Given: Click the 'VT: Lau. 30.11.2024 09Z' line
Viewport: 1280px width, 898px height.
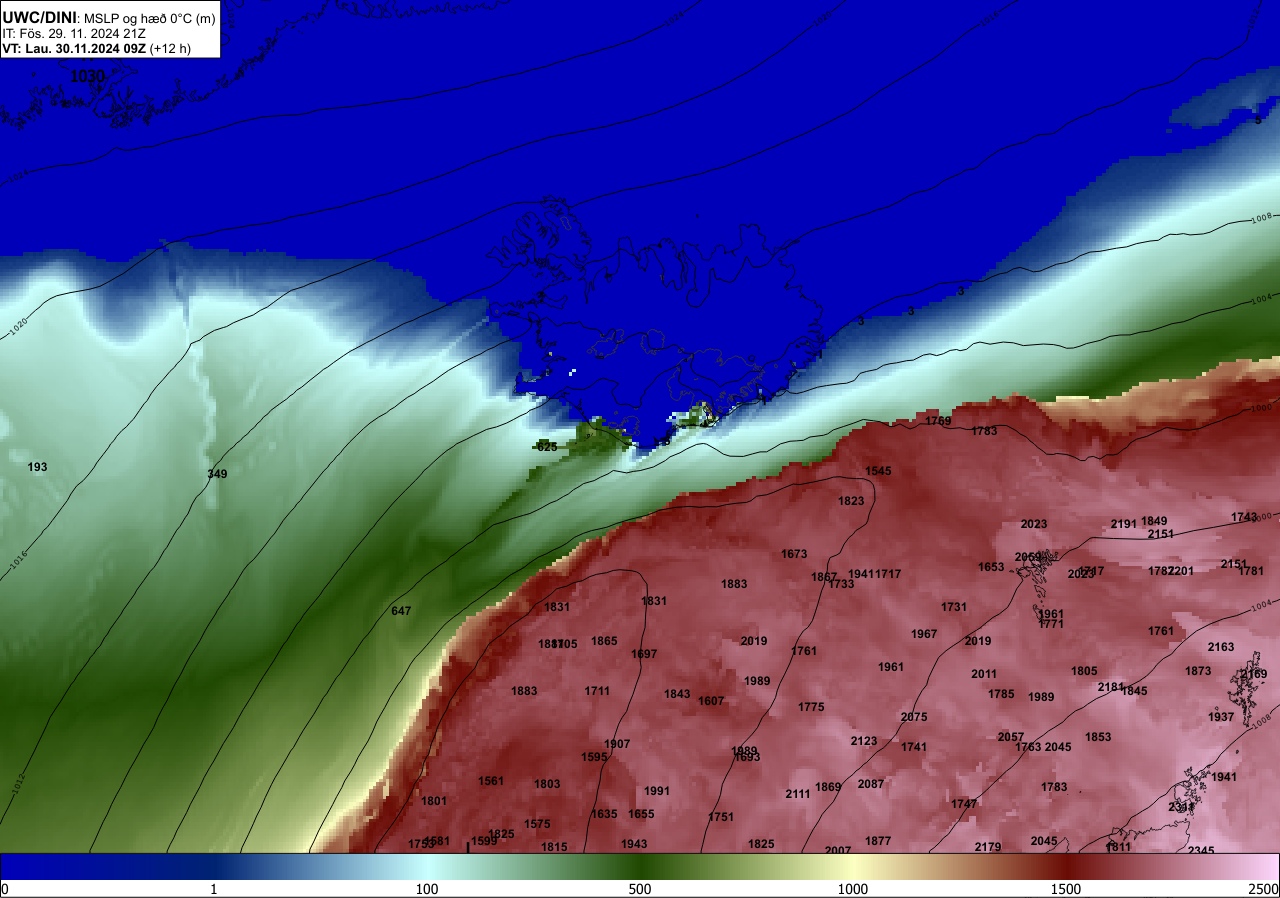Looking at the screenshot, I should 74,48.
